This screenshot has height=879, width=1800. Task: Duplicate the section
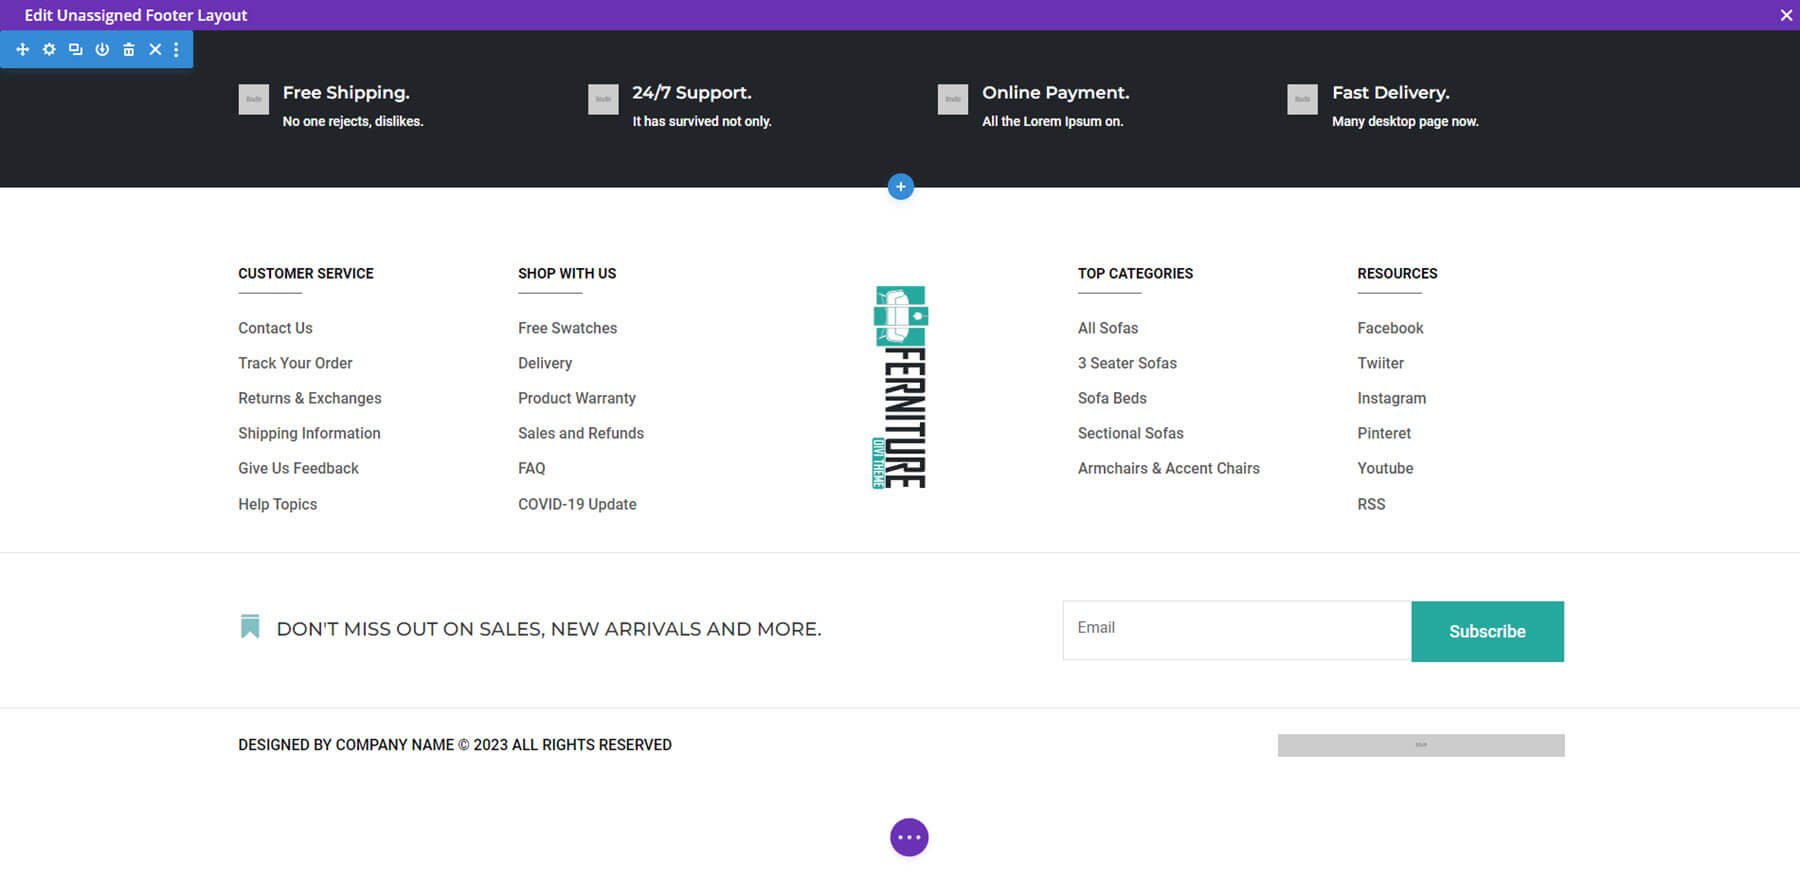click(x=75, y=49)
